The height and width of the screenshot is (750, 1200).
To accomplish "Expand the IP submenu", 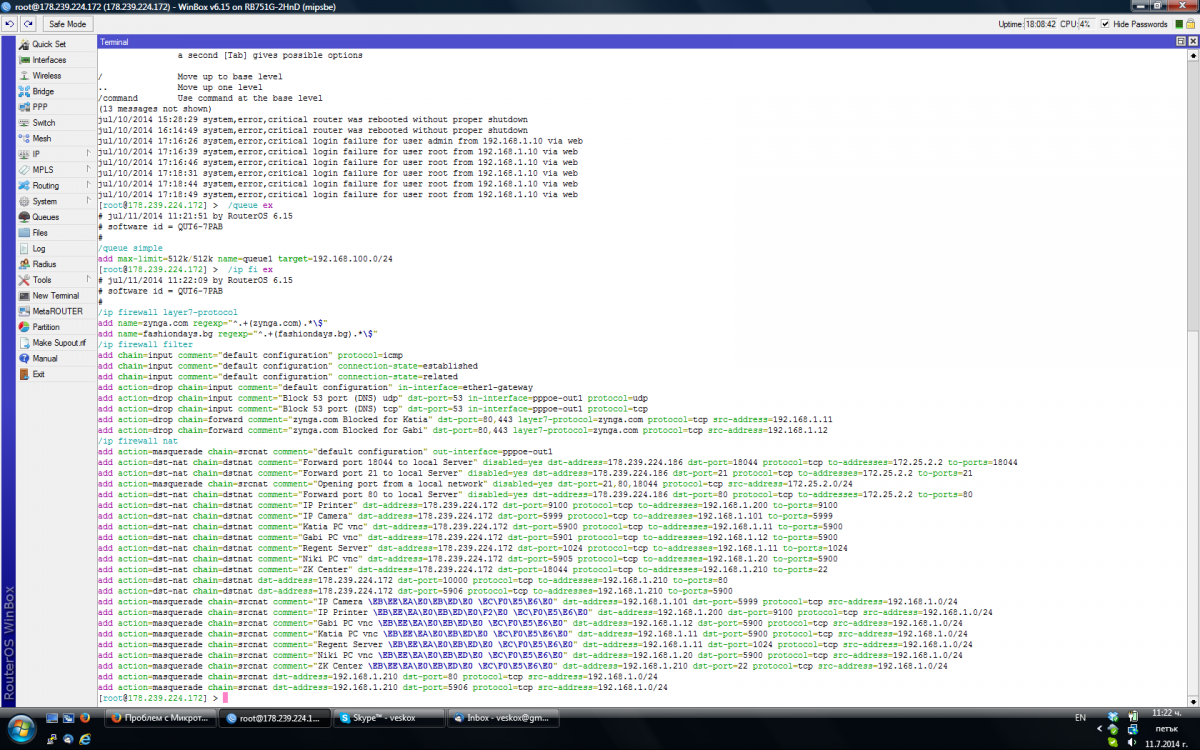I will coord(36,154).
